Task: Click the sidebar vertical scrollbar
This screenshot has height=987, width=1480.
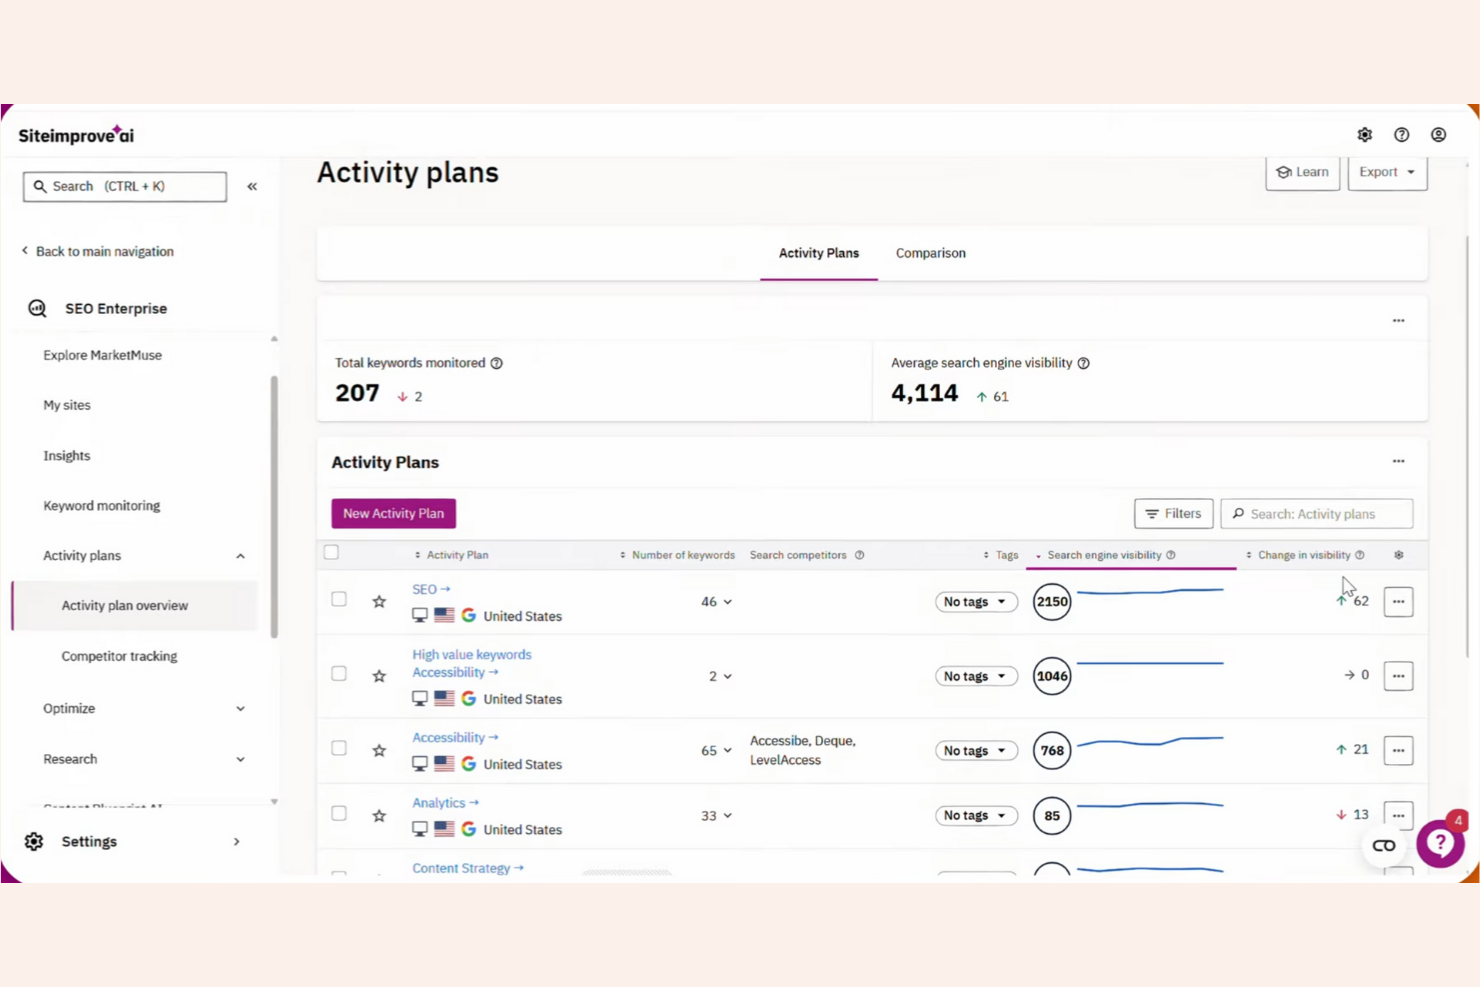Action: pyautogui.click(x=274, y=507)
